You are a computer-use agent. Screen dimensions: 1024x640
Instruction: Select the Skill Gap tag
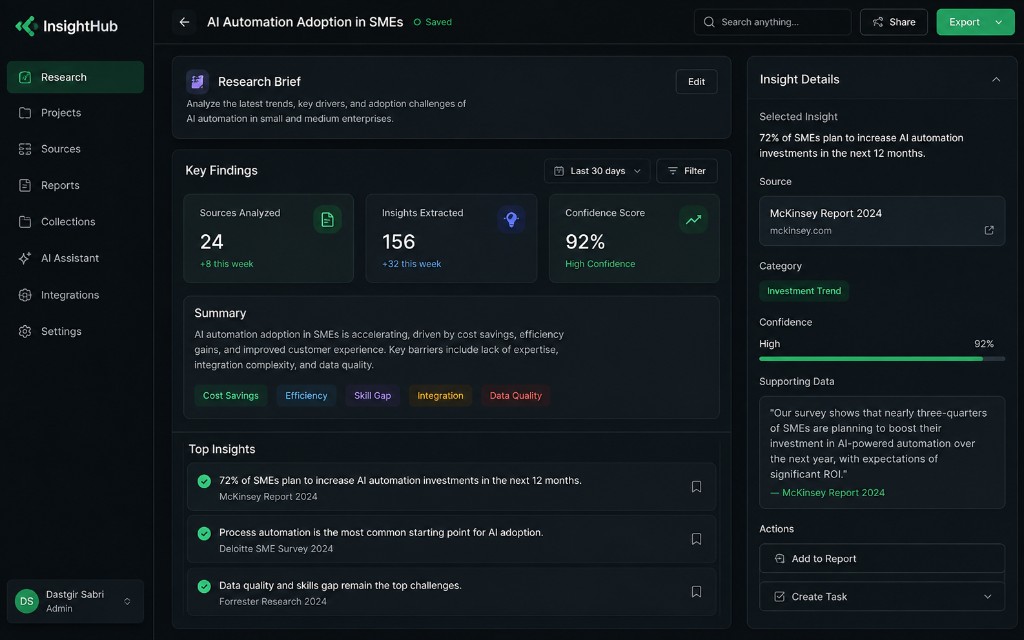point(372,396)
